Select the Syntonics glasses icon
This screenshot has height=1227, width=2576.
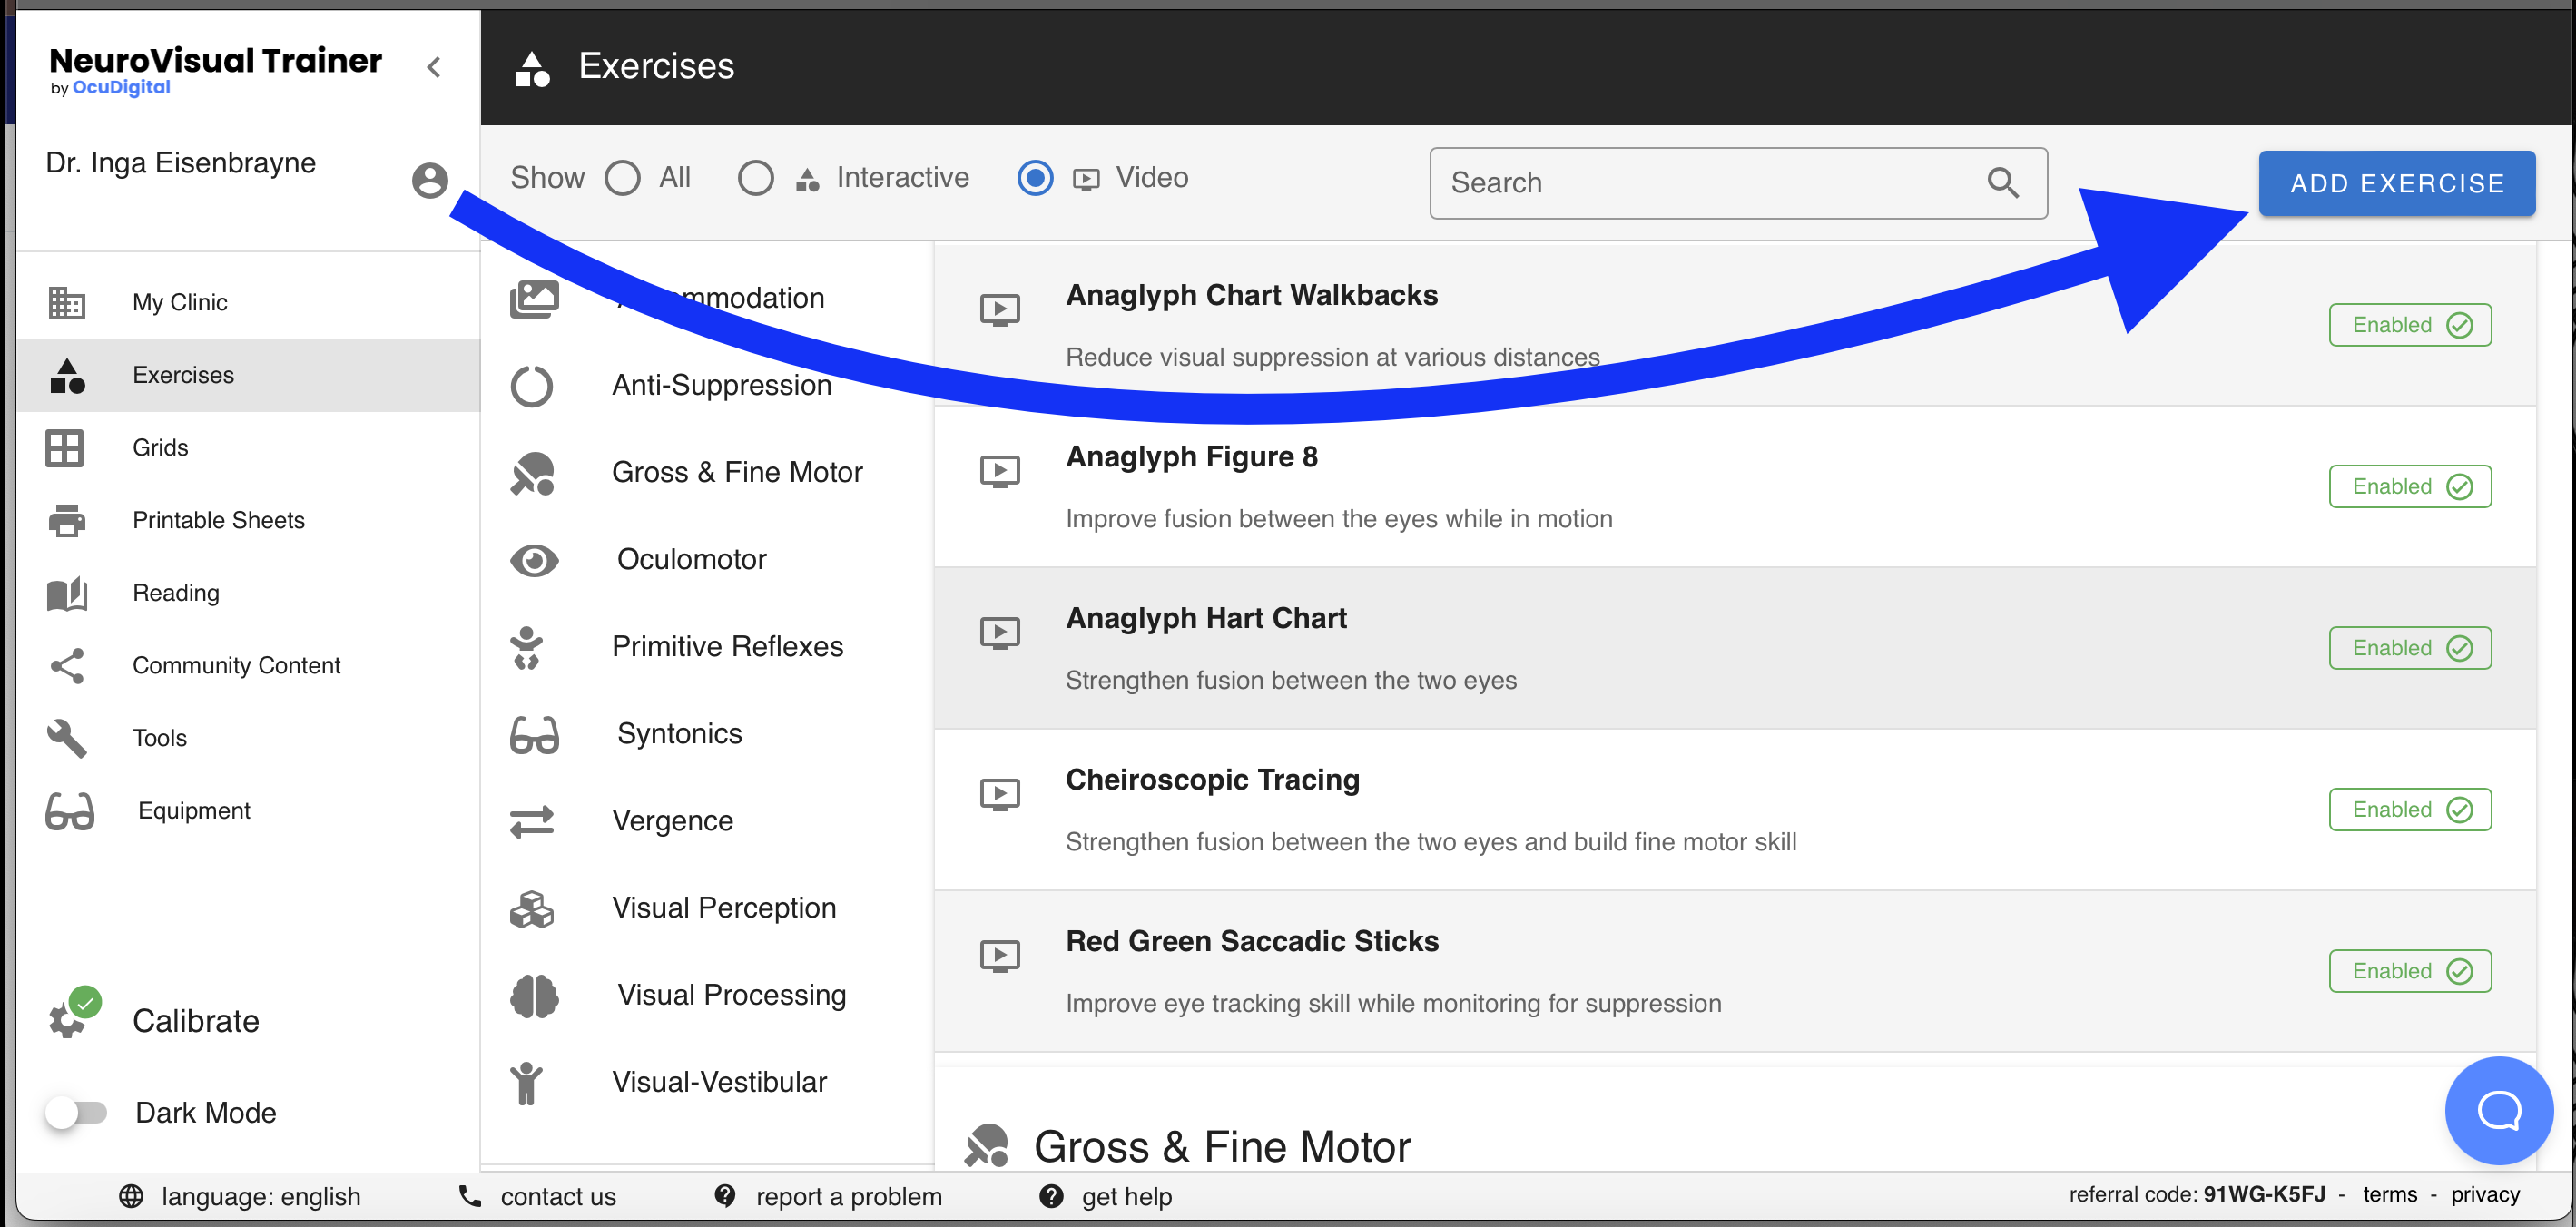click(x=534, y=734)
